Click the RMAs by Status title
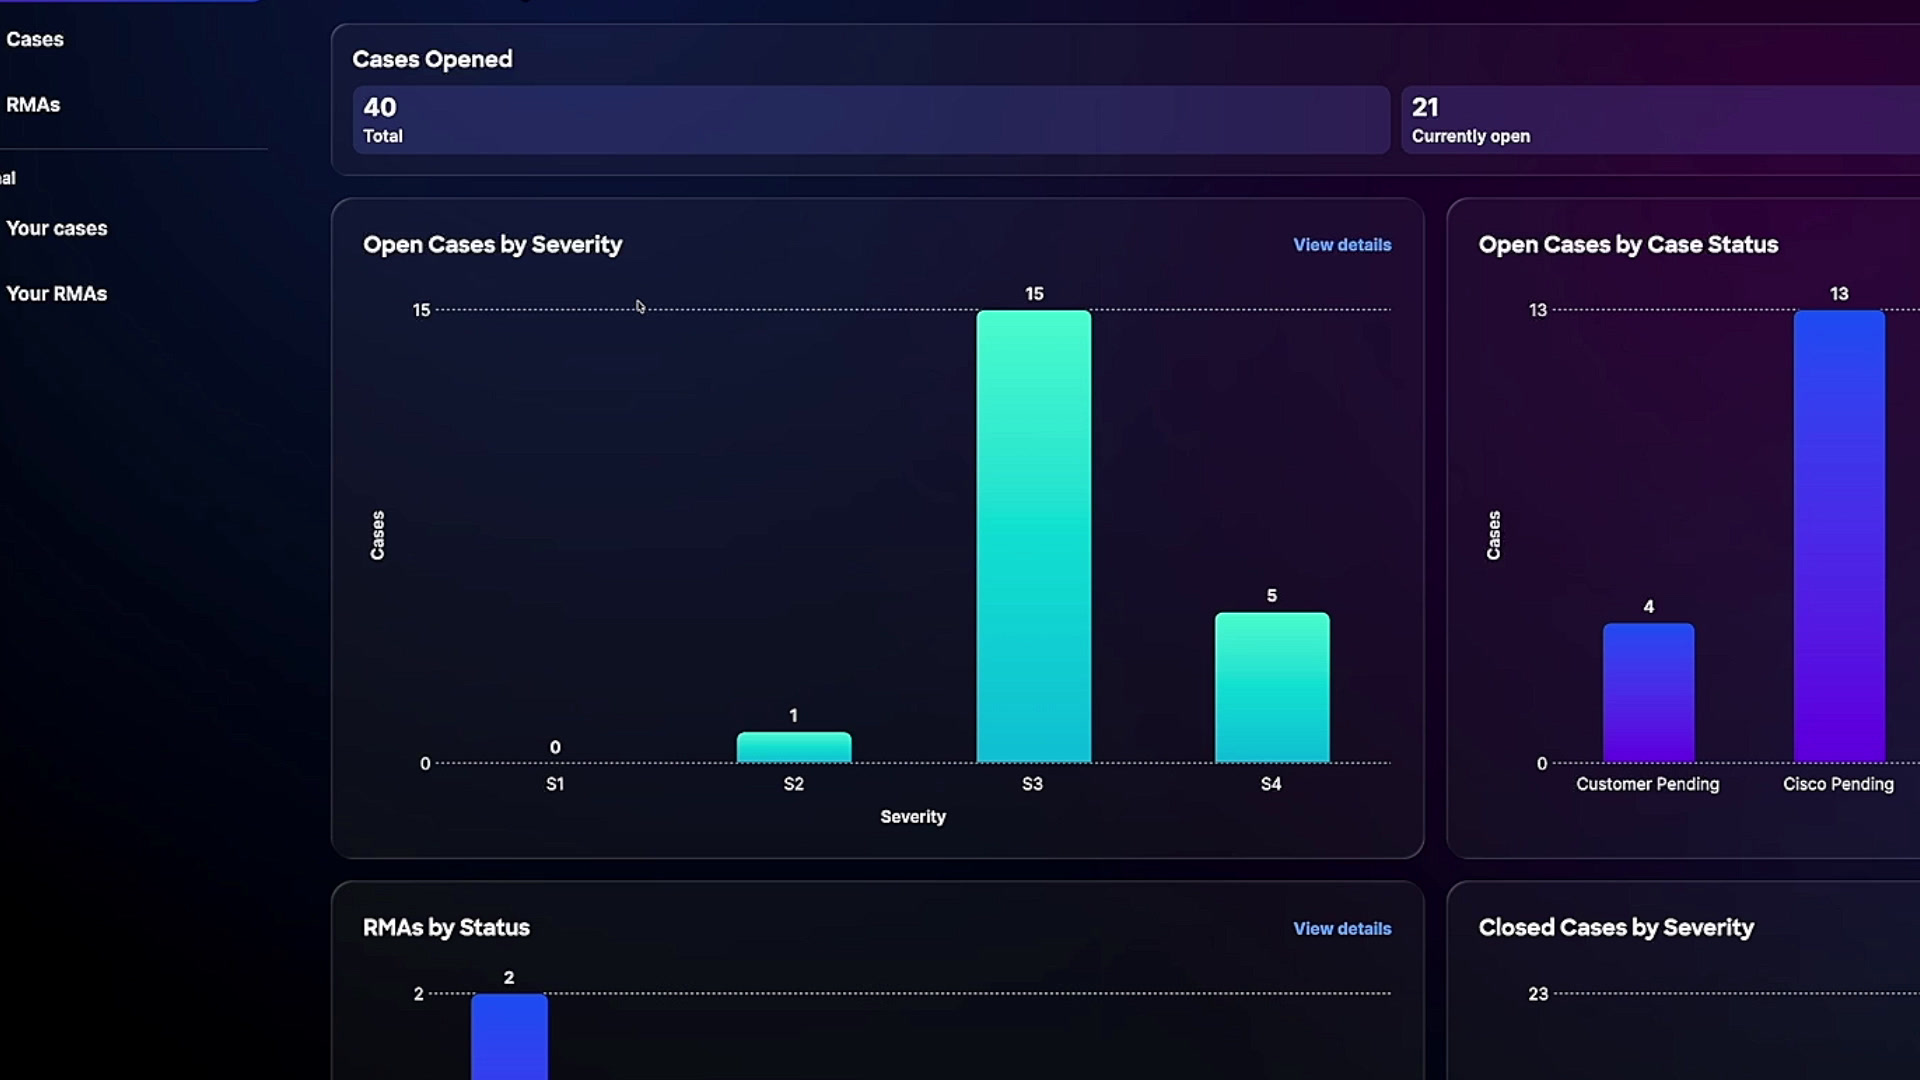Screen dimensions: 1920x1080 click(x=446, y=928)
